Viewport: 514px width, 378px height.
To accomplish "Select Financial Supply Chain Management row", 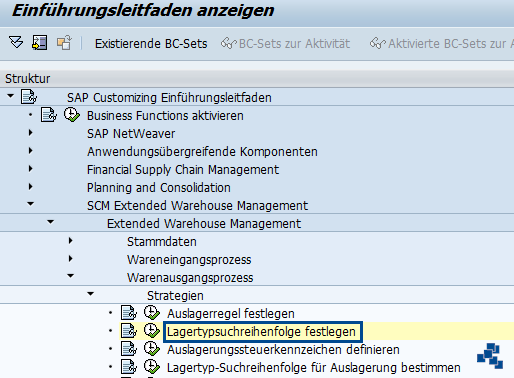I will coord(183,170).
